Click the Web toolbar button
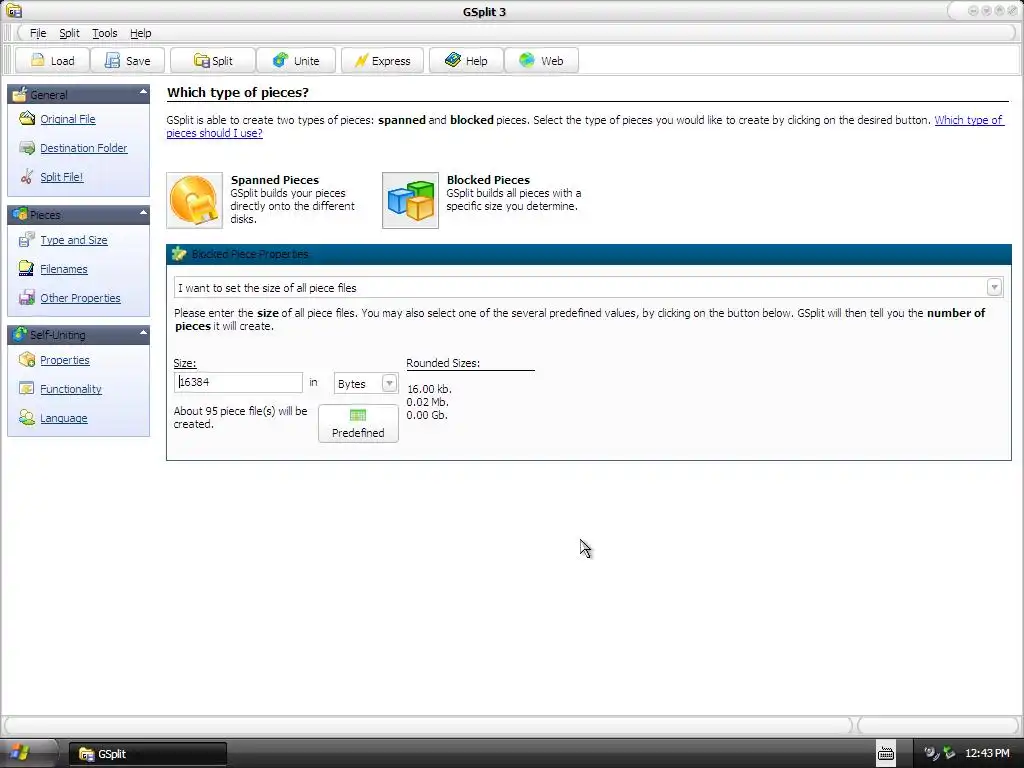Viewport: 1024px width, 768px height. click(541, 61)
